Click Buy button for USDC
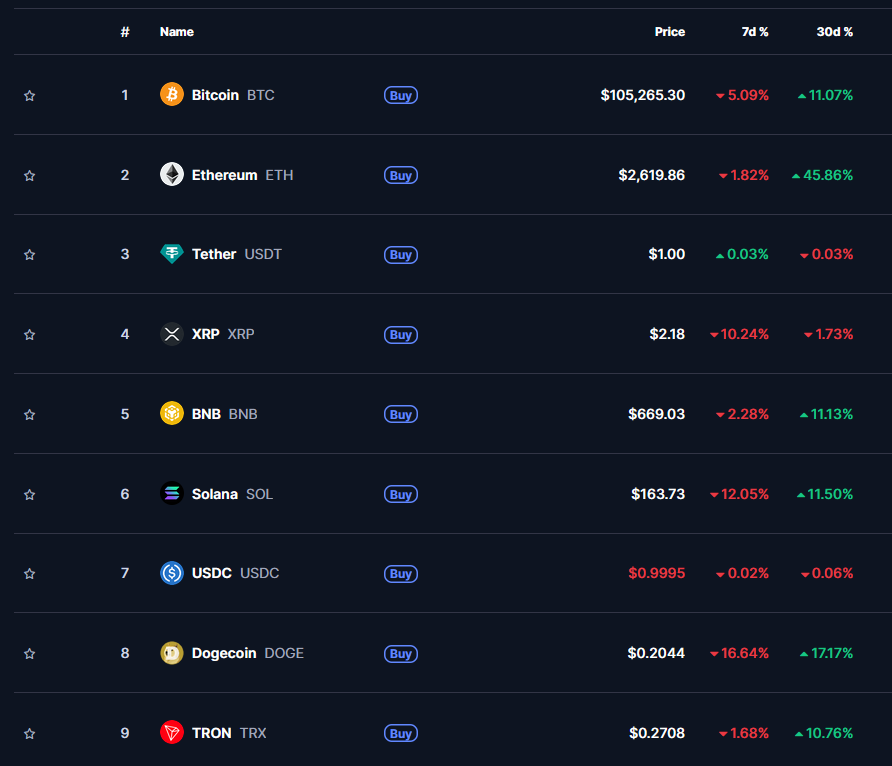892x766 pixels. pyautogui.click(x=401, y=574)
